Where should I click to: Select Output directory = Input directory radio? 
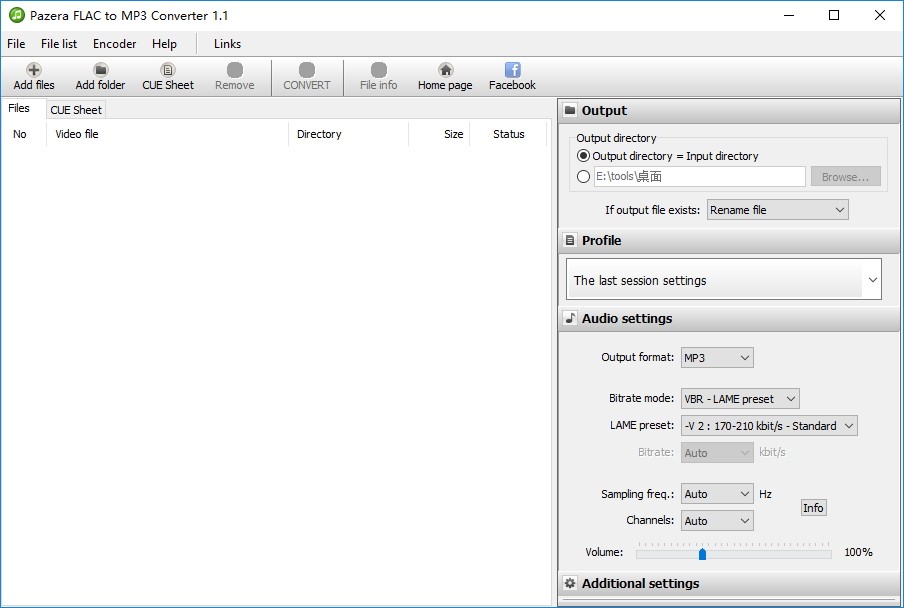click(583, 156)
